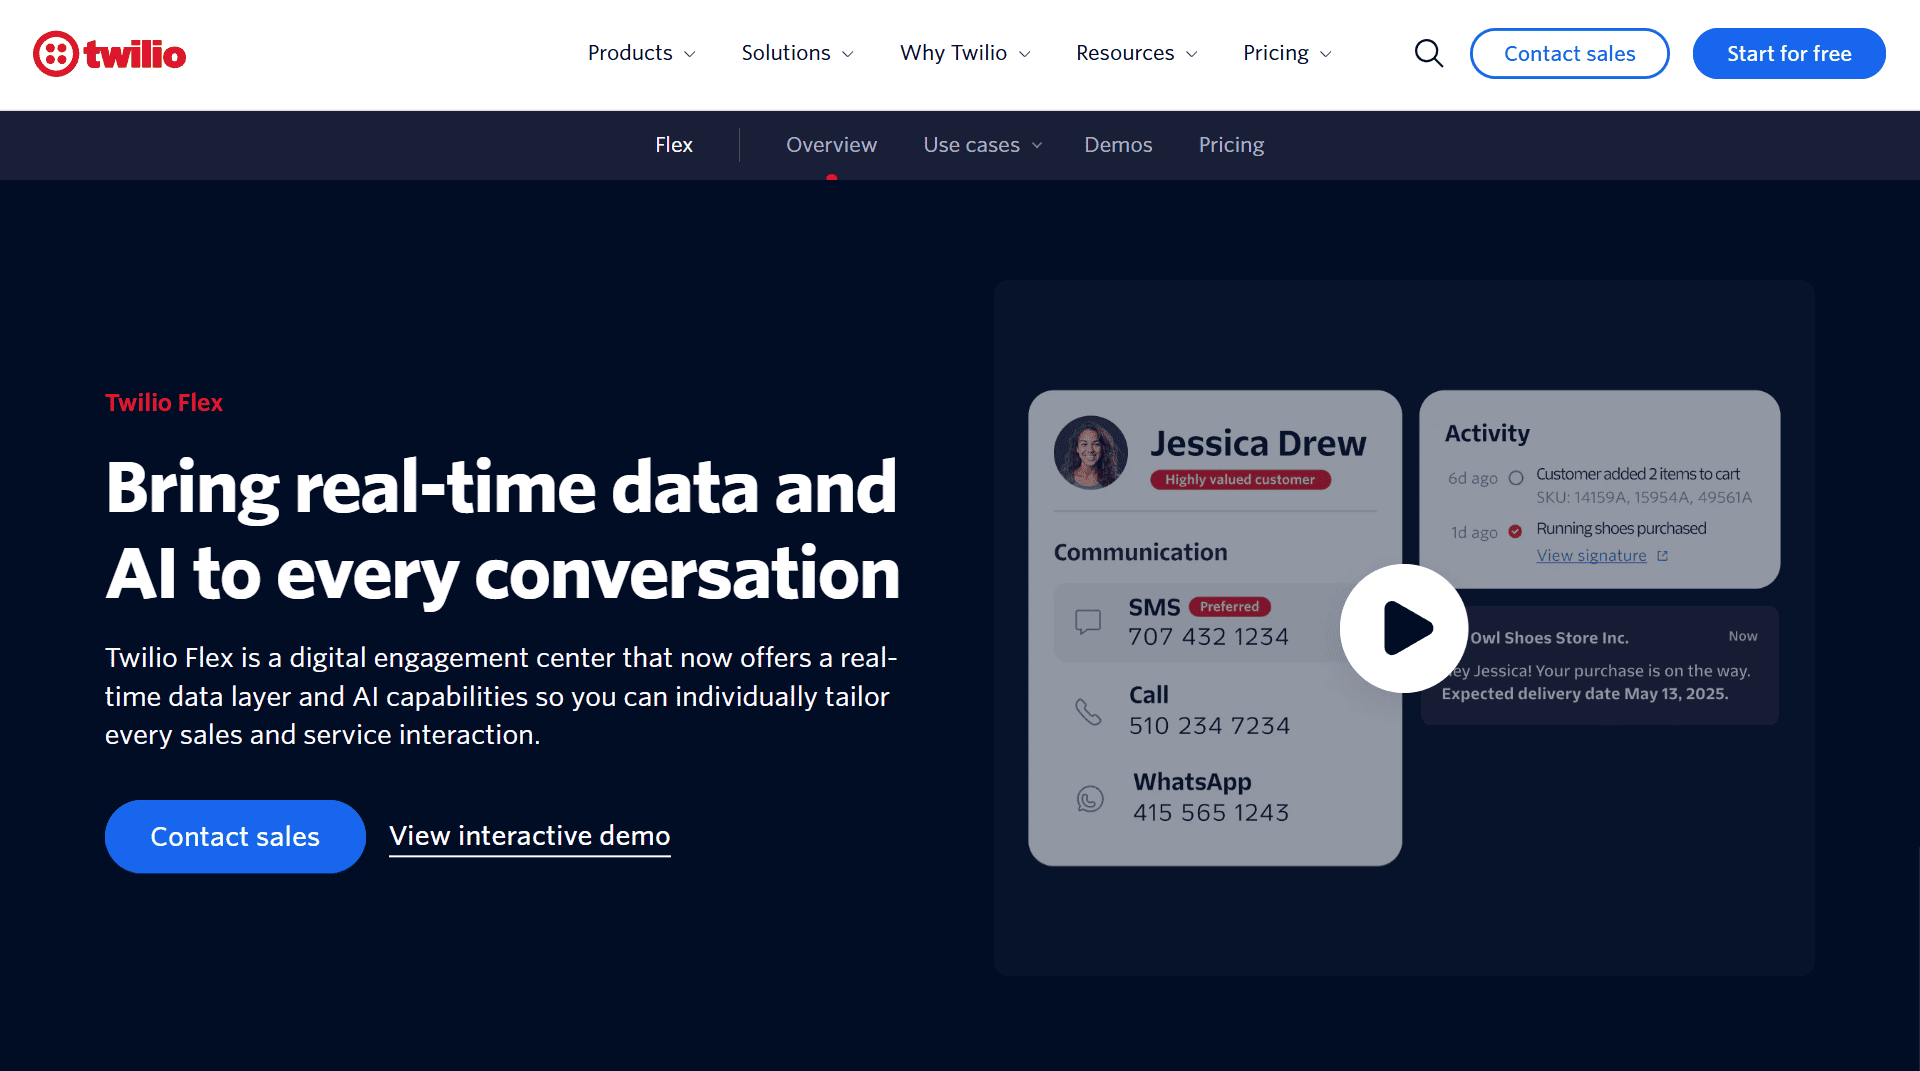Open the search magnifier

pyautogui.click(x=1428, y=53)
